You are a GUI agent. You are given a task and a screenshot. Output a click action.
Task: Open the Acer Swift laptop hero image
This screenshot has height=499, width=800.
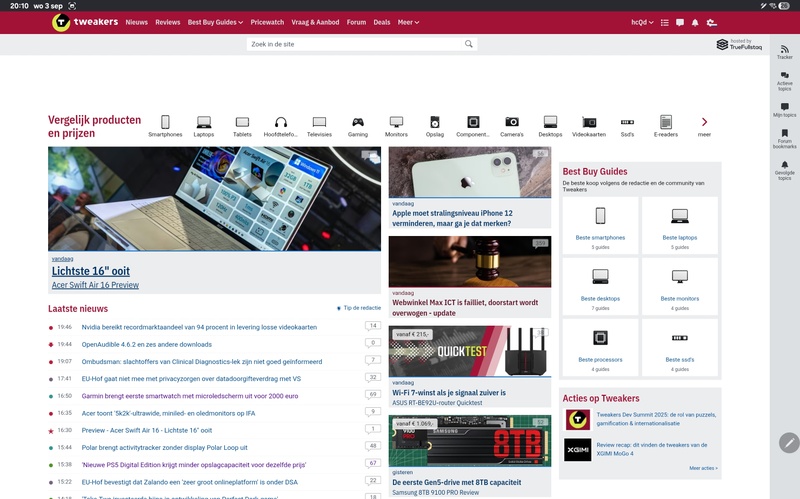(214, 198)
